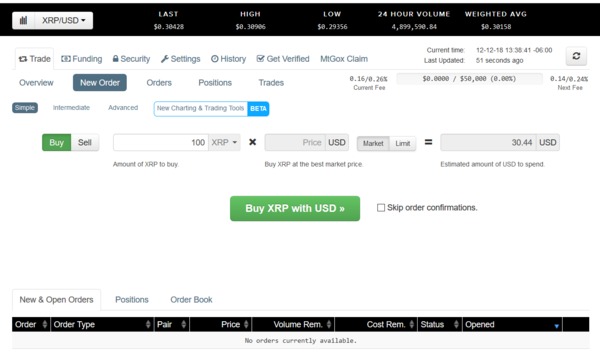600x361 pixels.
Task: Select the Market order type
Action: tap(373, 144)
